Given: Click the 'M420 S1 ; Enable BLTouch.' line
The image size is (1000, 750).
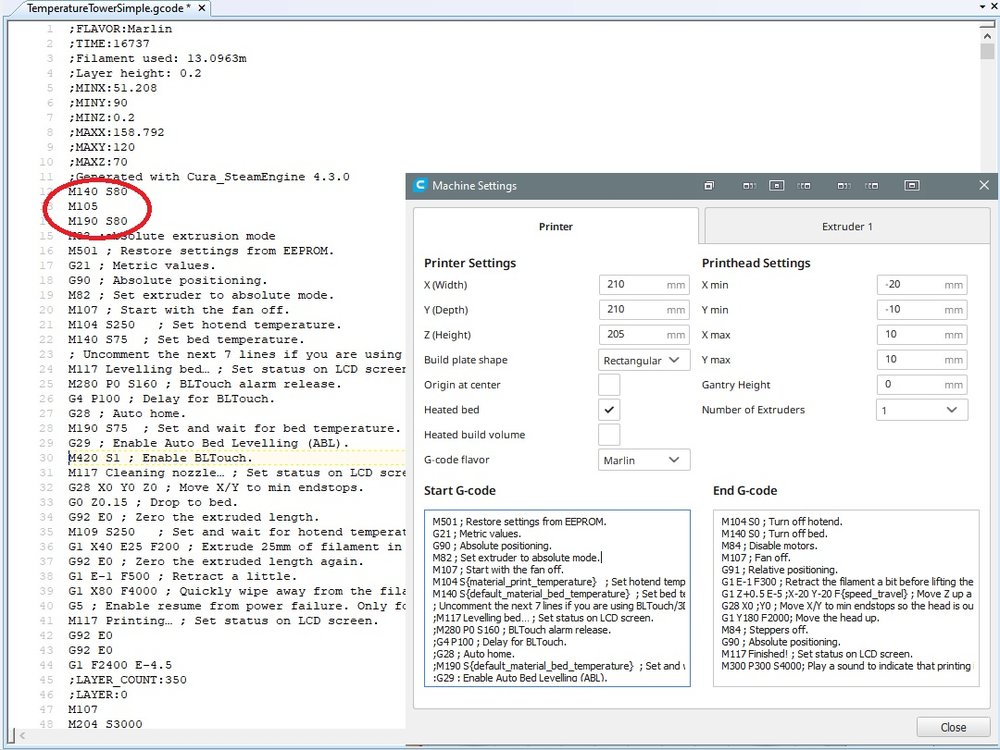Looking at the screenshot, I should pos(160,458).
